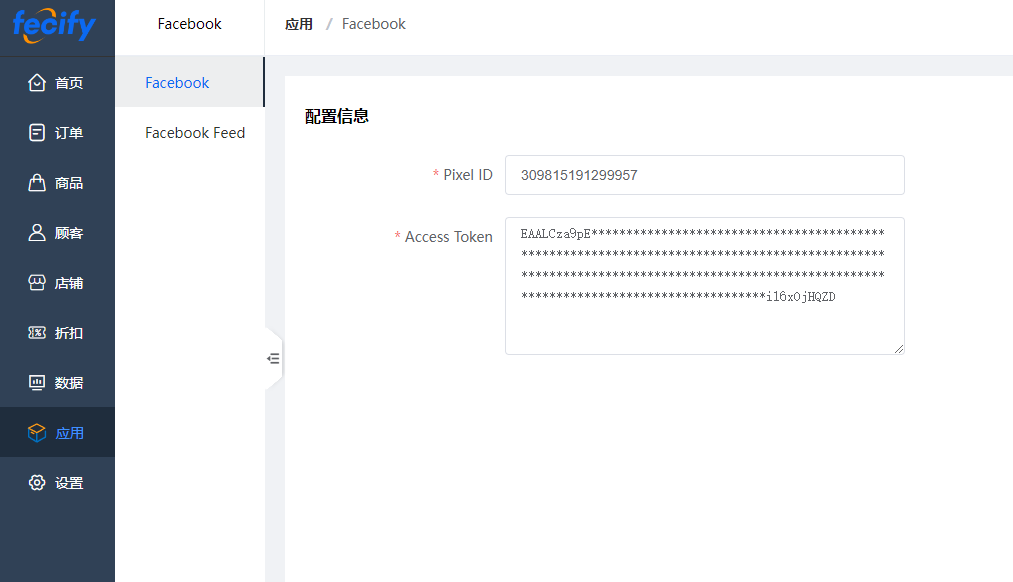Viewport: 1013px width, 582px height.
Task: Click the Facebook breadcrumb text
Action: click(373, 24)
